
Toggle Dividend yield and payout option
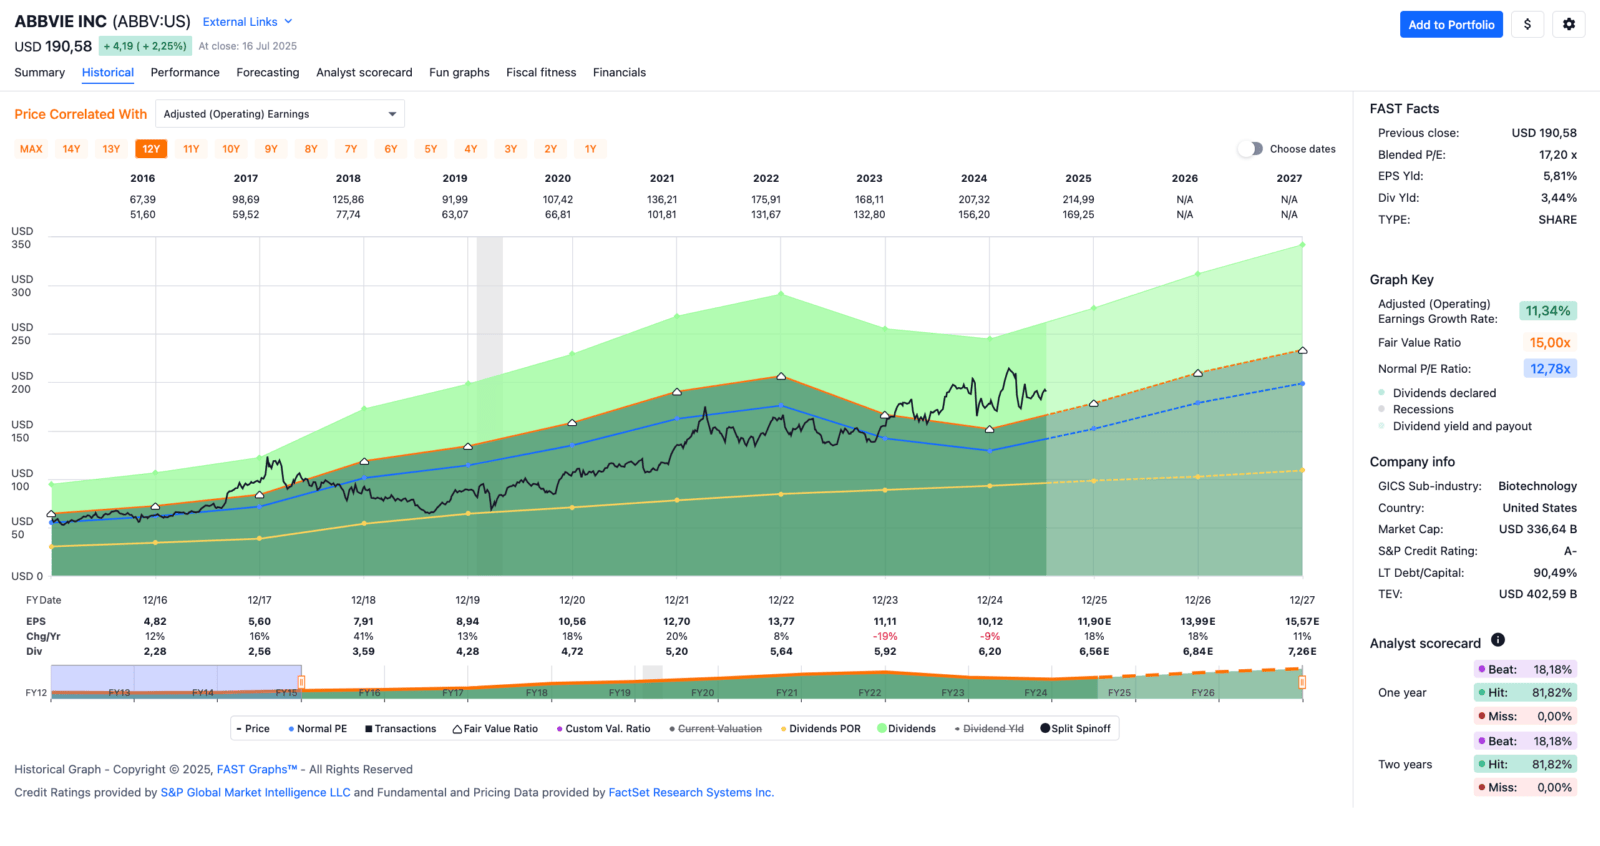1455,426
